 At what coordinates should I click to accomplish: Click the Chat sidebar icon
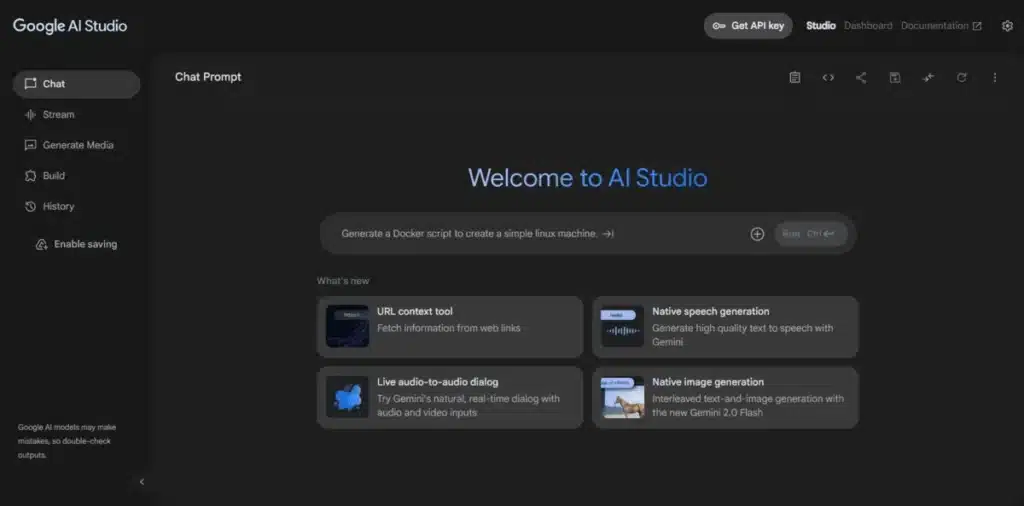30,84
